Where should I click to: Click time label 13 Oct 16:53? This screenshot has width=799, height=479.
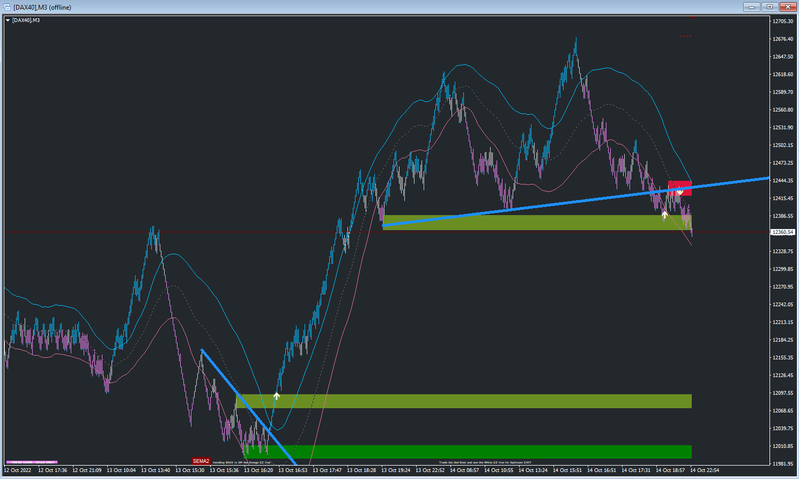point(292,470)
